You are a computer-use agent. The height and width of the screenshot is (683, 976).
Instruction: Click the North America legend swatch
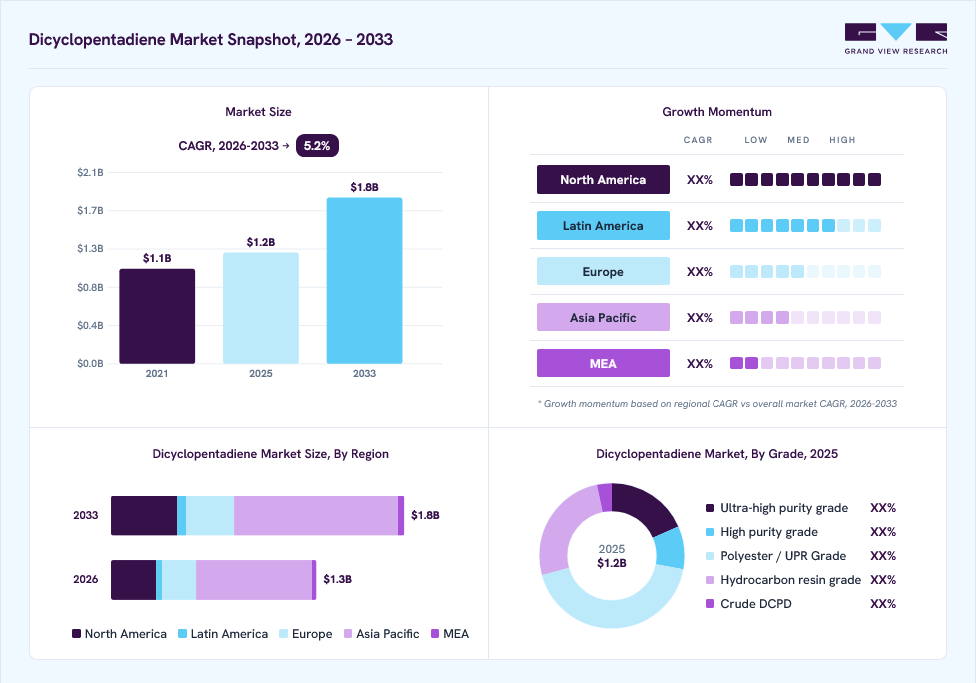pos(77,634)
